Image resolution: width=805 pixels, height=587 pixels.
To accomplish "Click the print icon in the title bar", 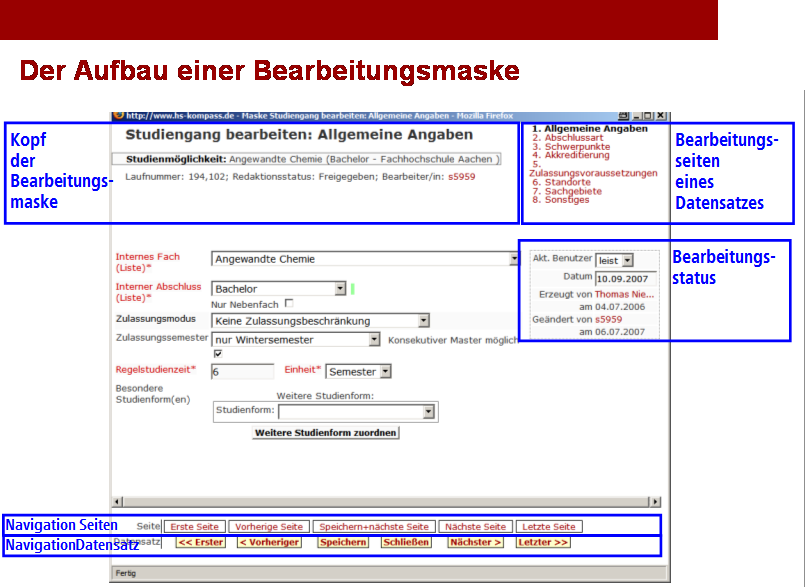I will point(624,116).
